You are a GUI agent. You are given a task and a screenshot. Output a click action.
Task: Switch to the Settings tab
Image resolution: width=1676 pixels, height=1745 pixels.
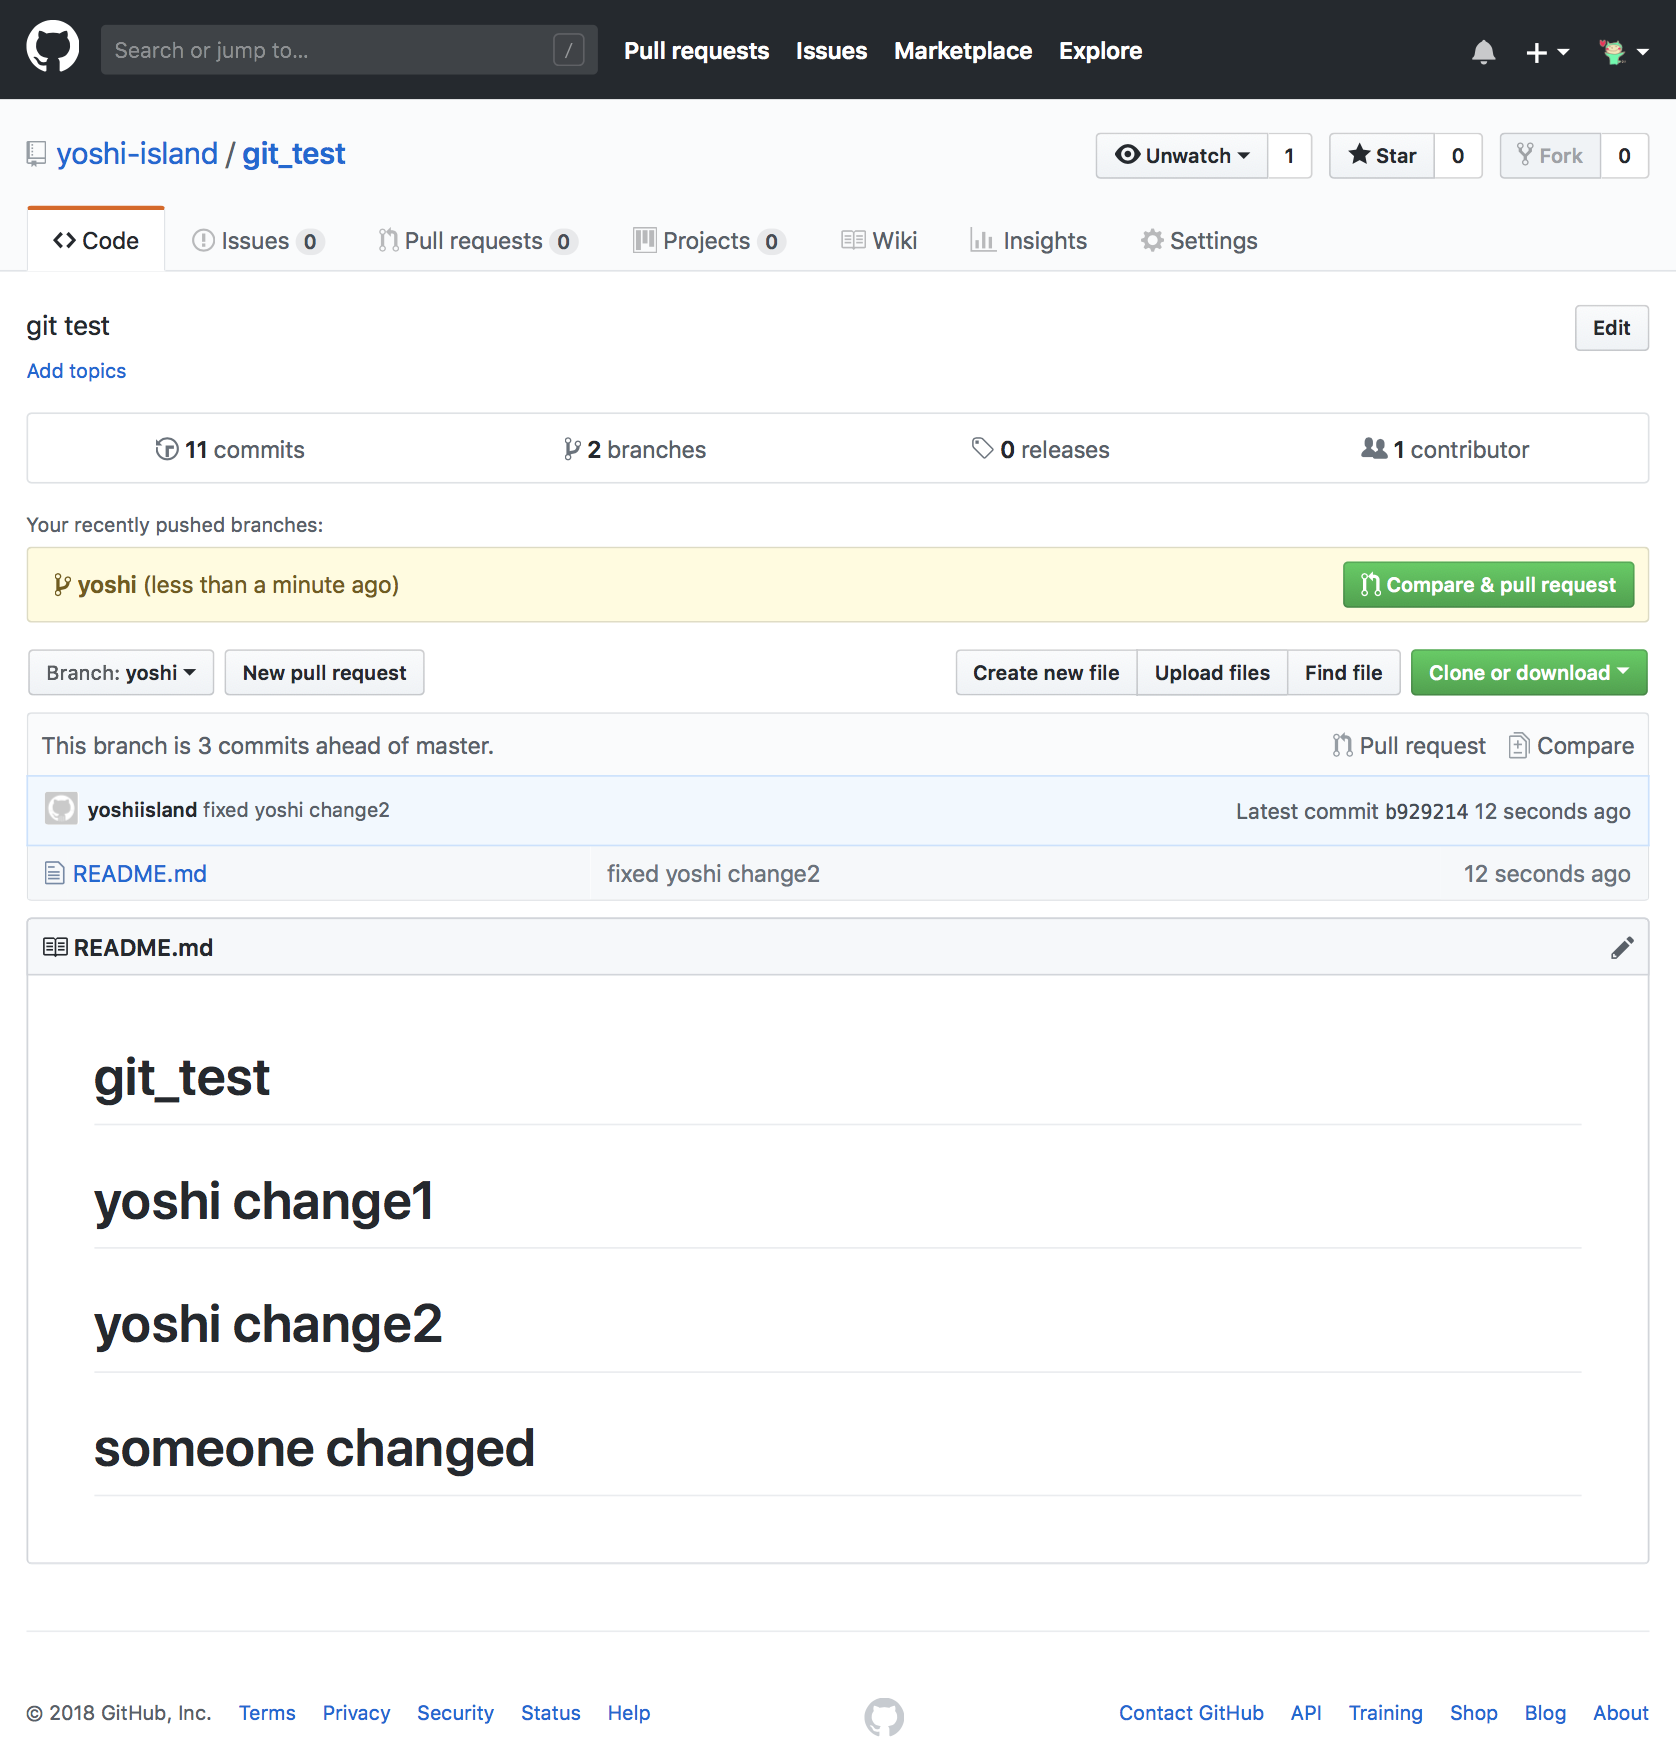click(x=1199, y=241)
